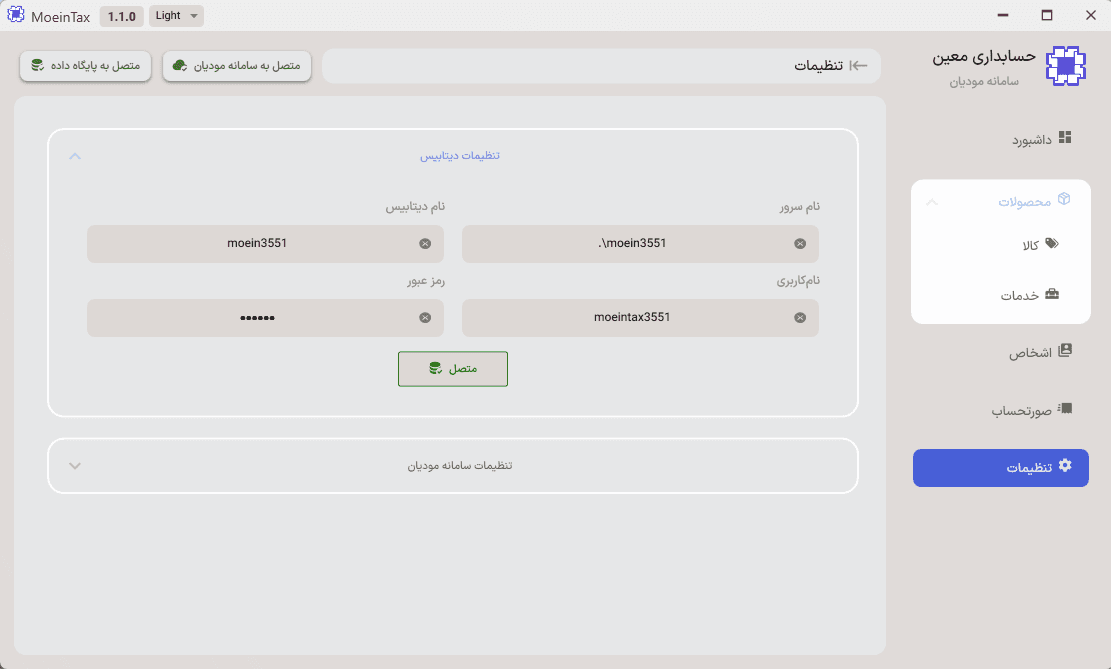1111x669 pixels.
Task: Click the اشخاص contacts icon
Action: coord(1065,350)
